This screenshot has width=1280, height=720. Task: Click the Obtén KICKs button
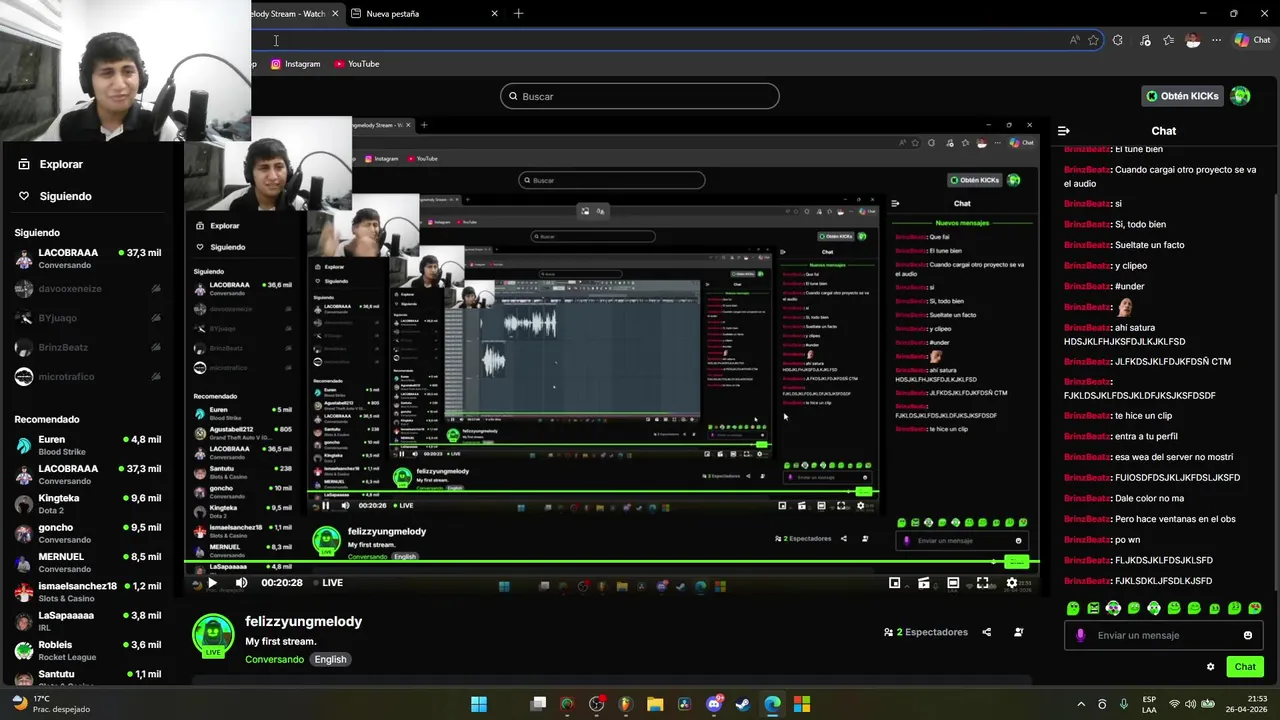tap(1183, 96)
